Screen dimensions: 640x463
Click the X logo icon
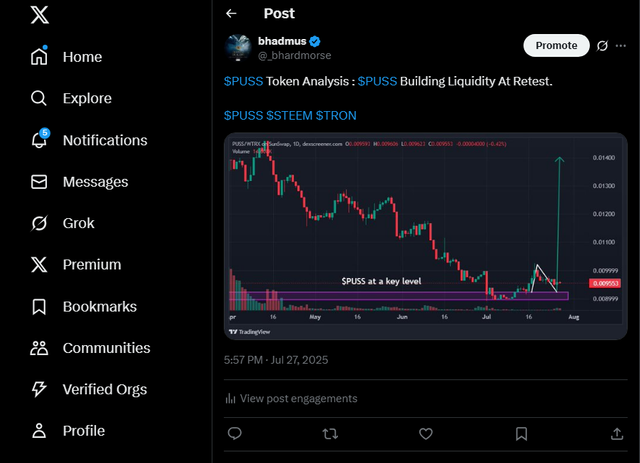click(x=40, y=15)
